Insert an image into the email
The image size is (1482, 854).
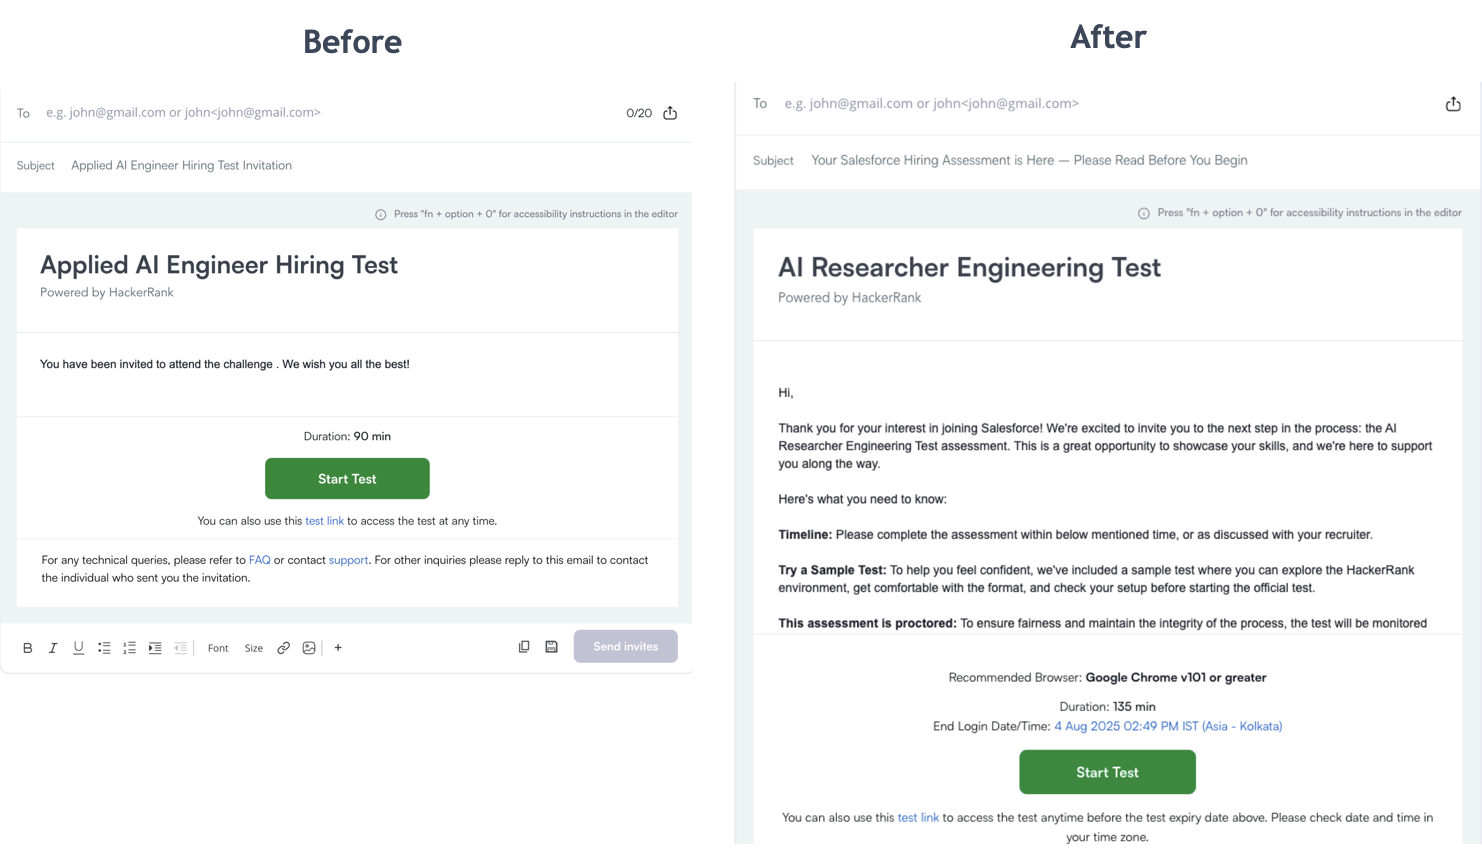pyautogui.click(x=309, y=648)
